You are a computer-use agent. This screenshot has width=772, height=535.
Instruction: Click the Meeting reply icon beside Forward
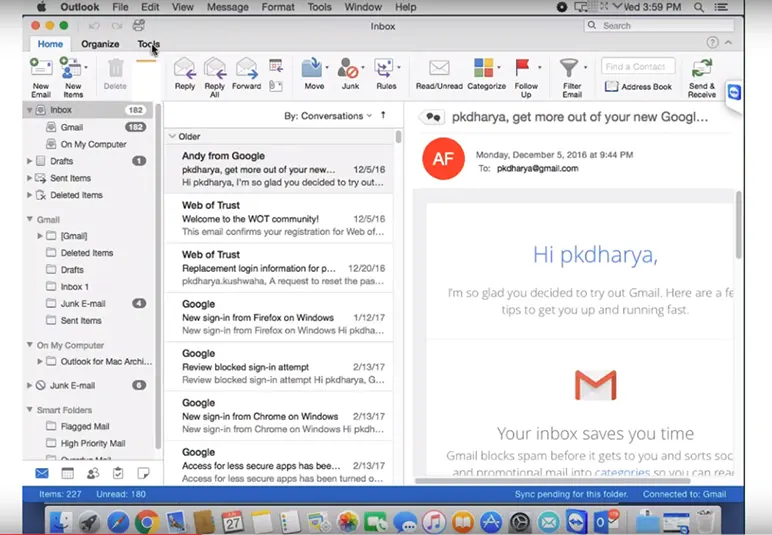(x=276, y=65)
